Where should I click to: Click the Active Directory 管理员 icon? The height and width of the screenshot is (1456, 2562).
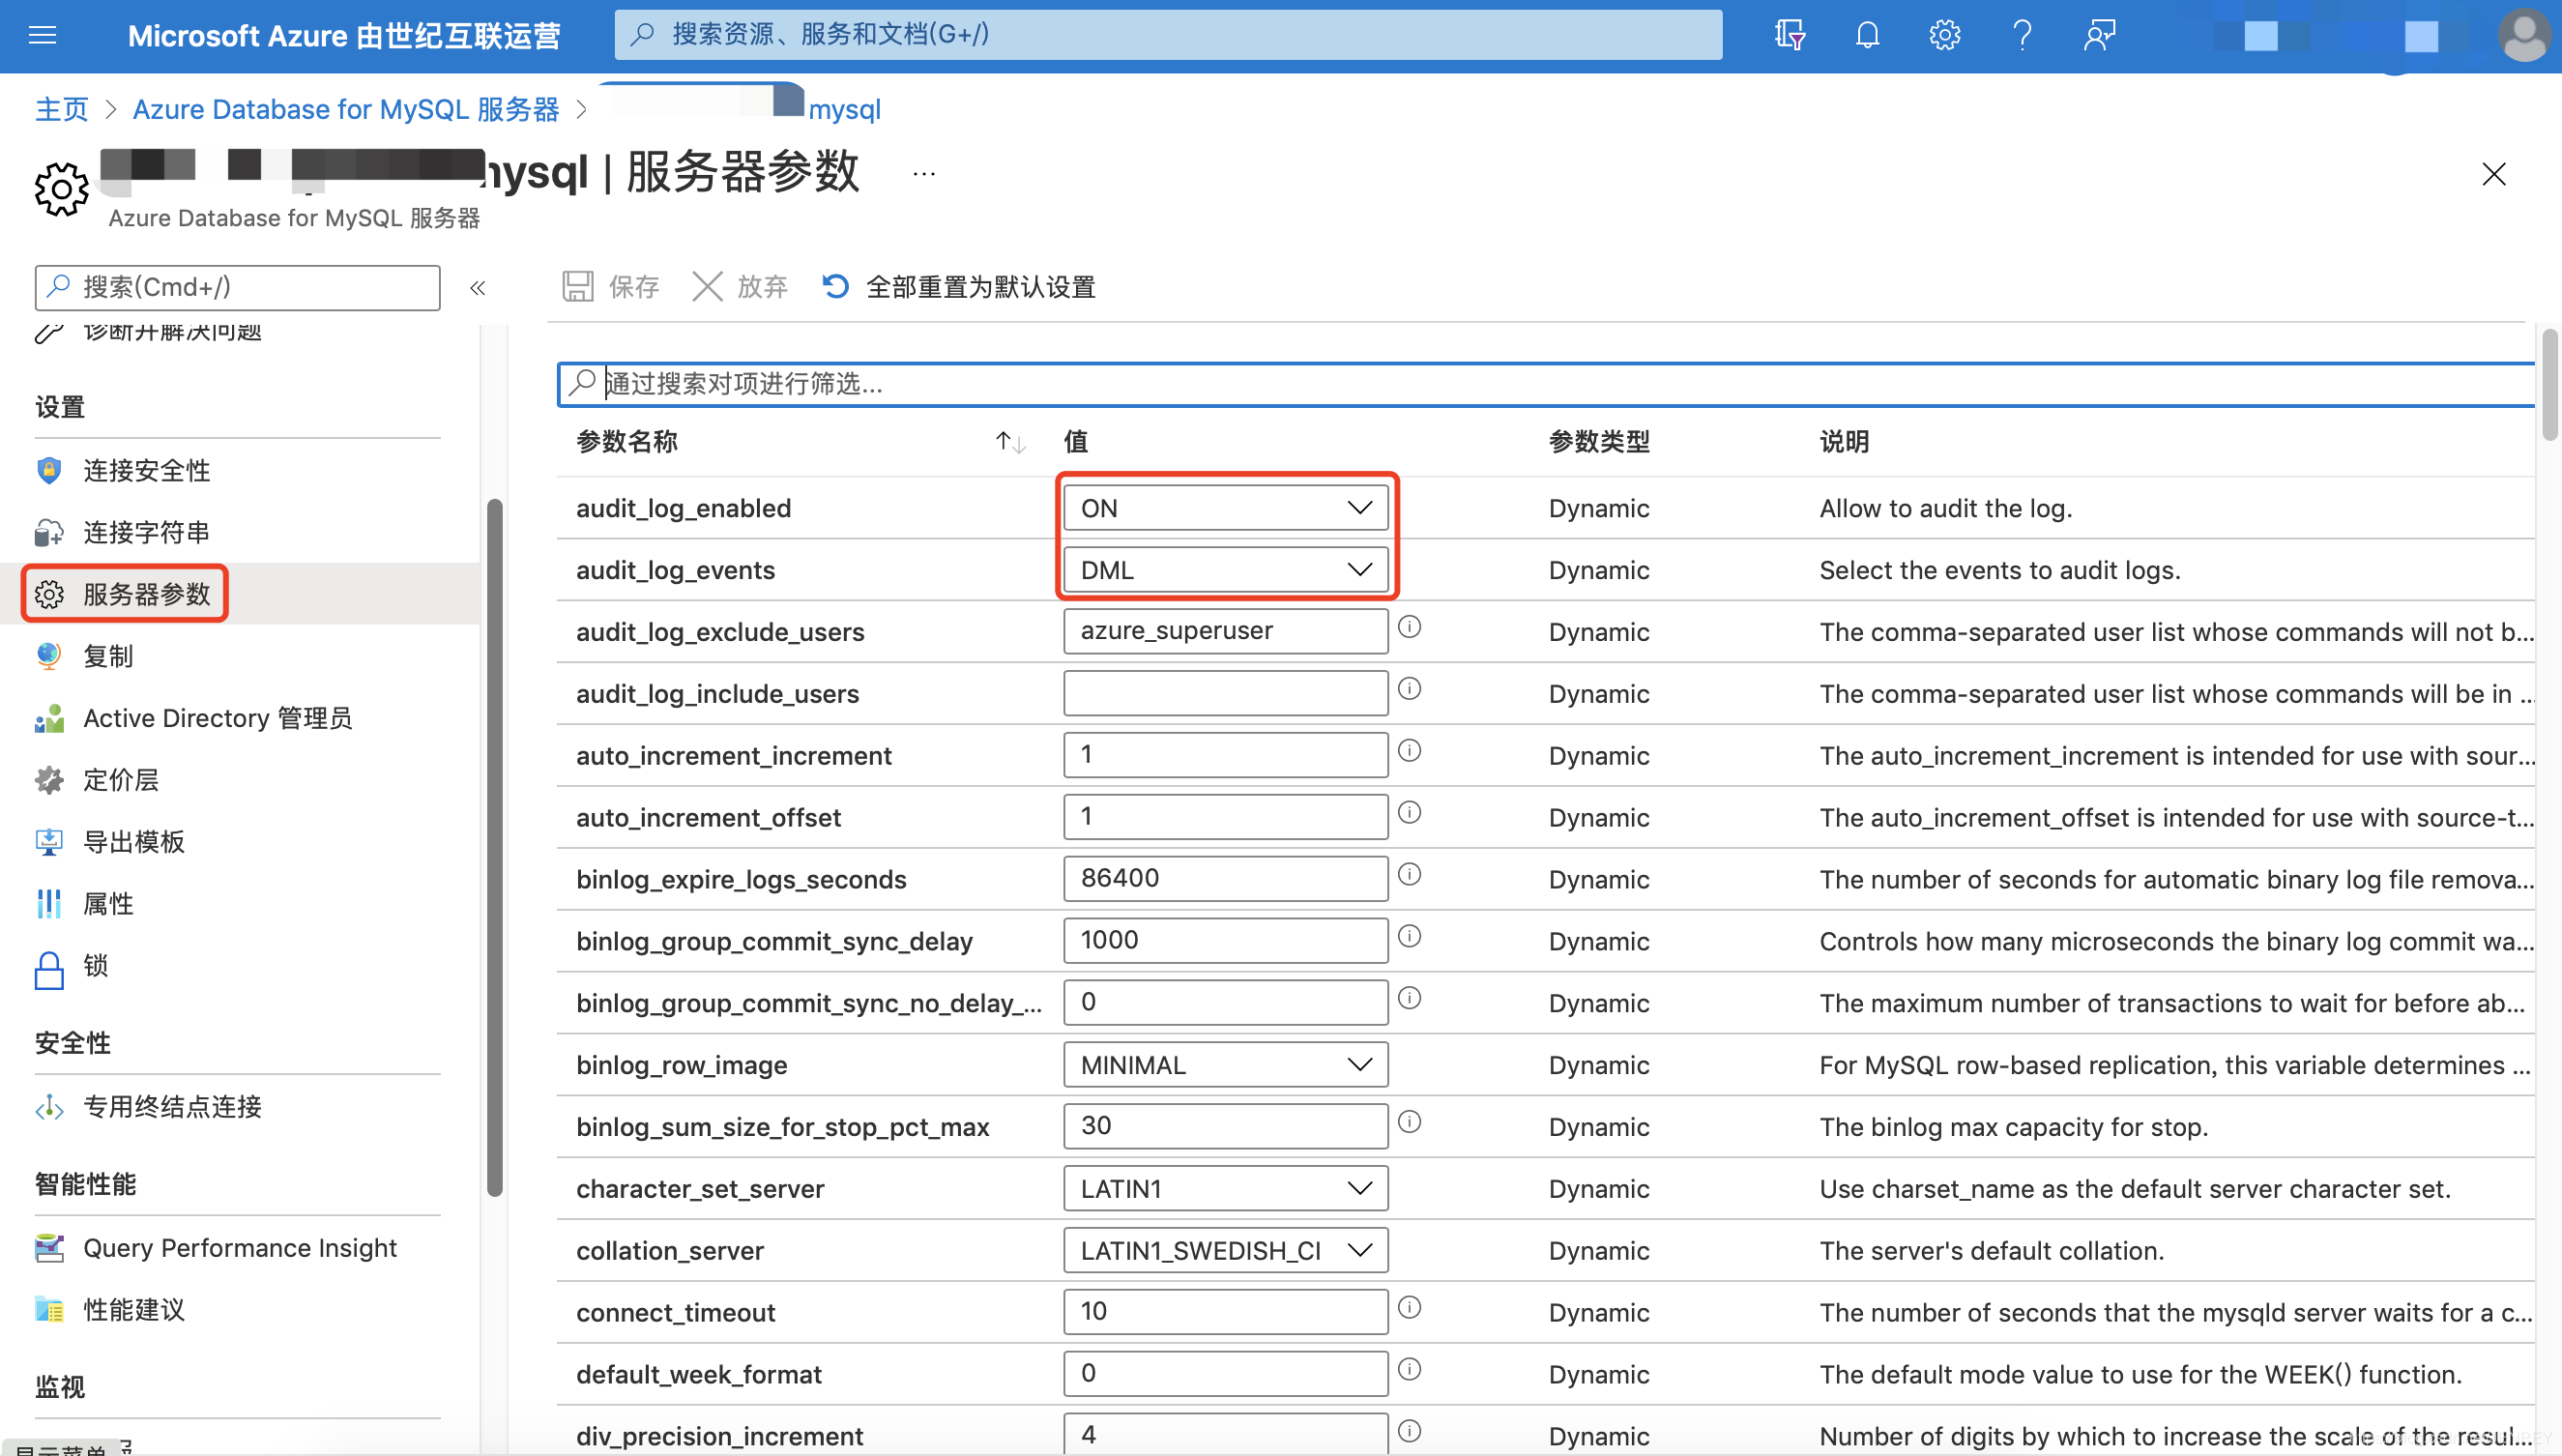[x=48, y=718]
